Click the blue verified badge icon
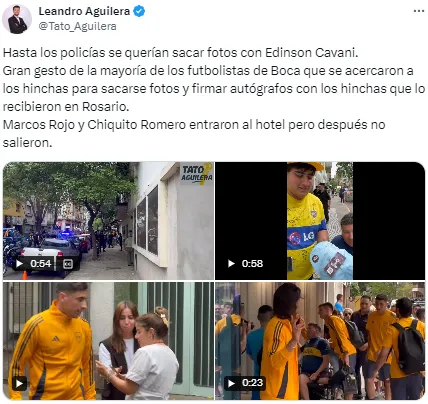This screenshot has width=428, height=404. 139,11
